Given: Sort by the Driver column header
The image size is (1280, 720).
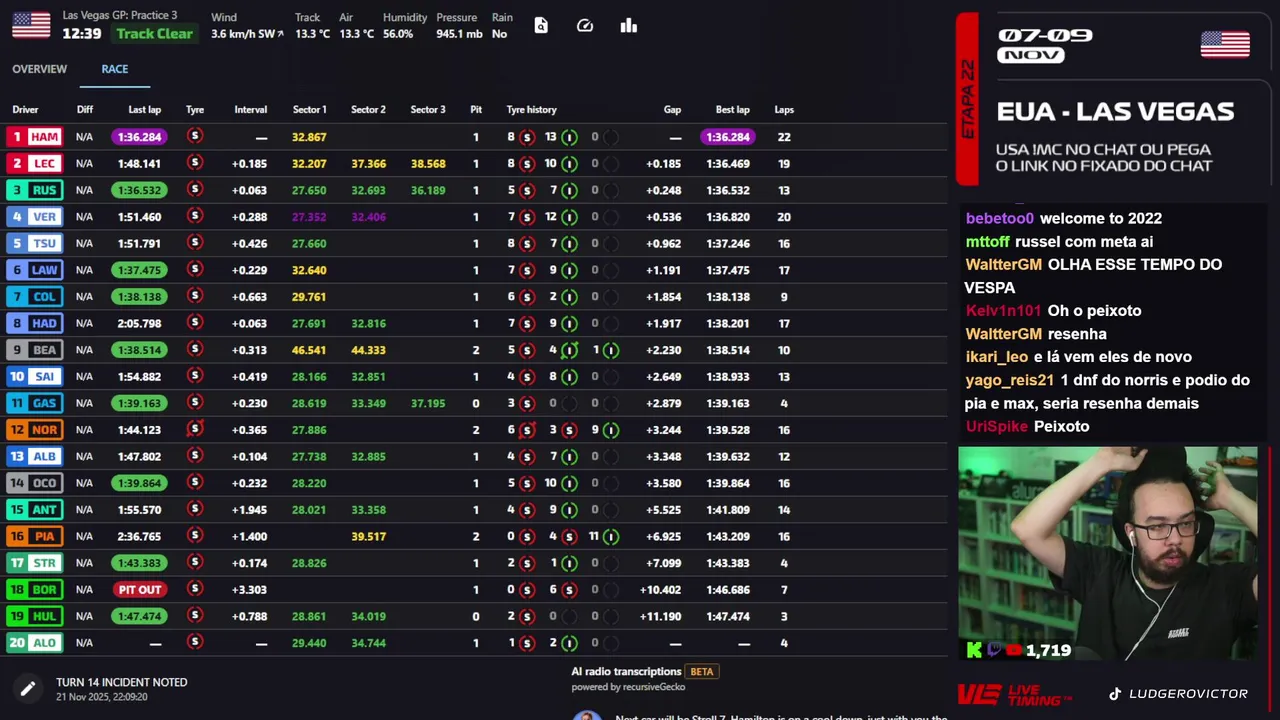Looking at the screenshot, I should point(25,110).
